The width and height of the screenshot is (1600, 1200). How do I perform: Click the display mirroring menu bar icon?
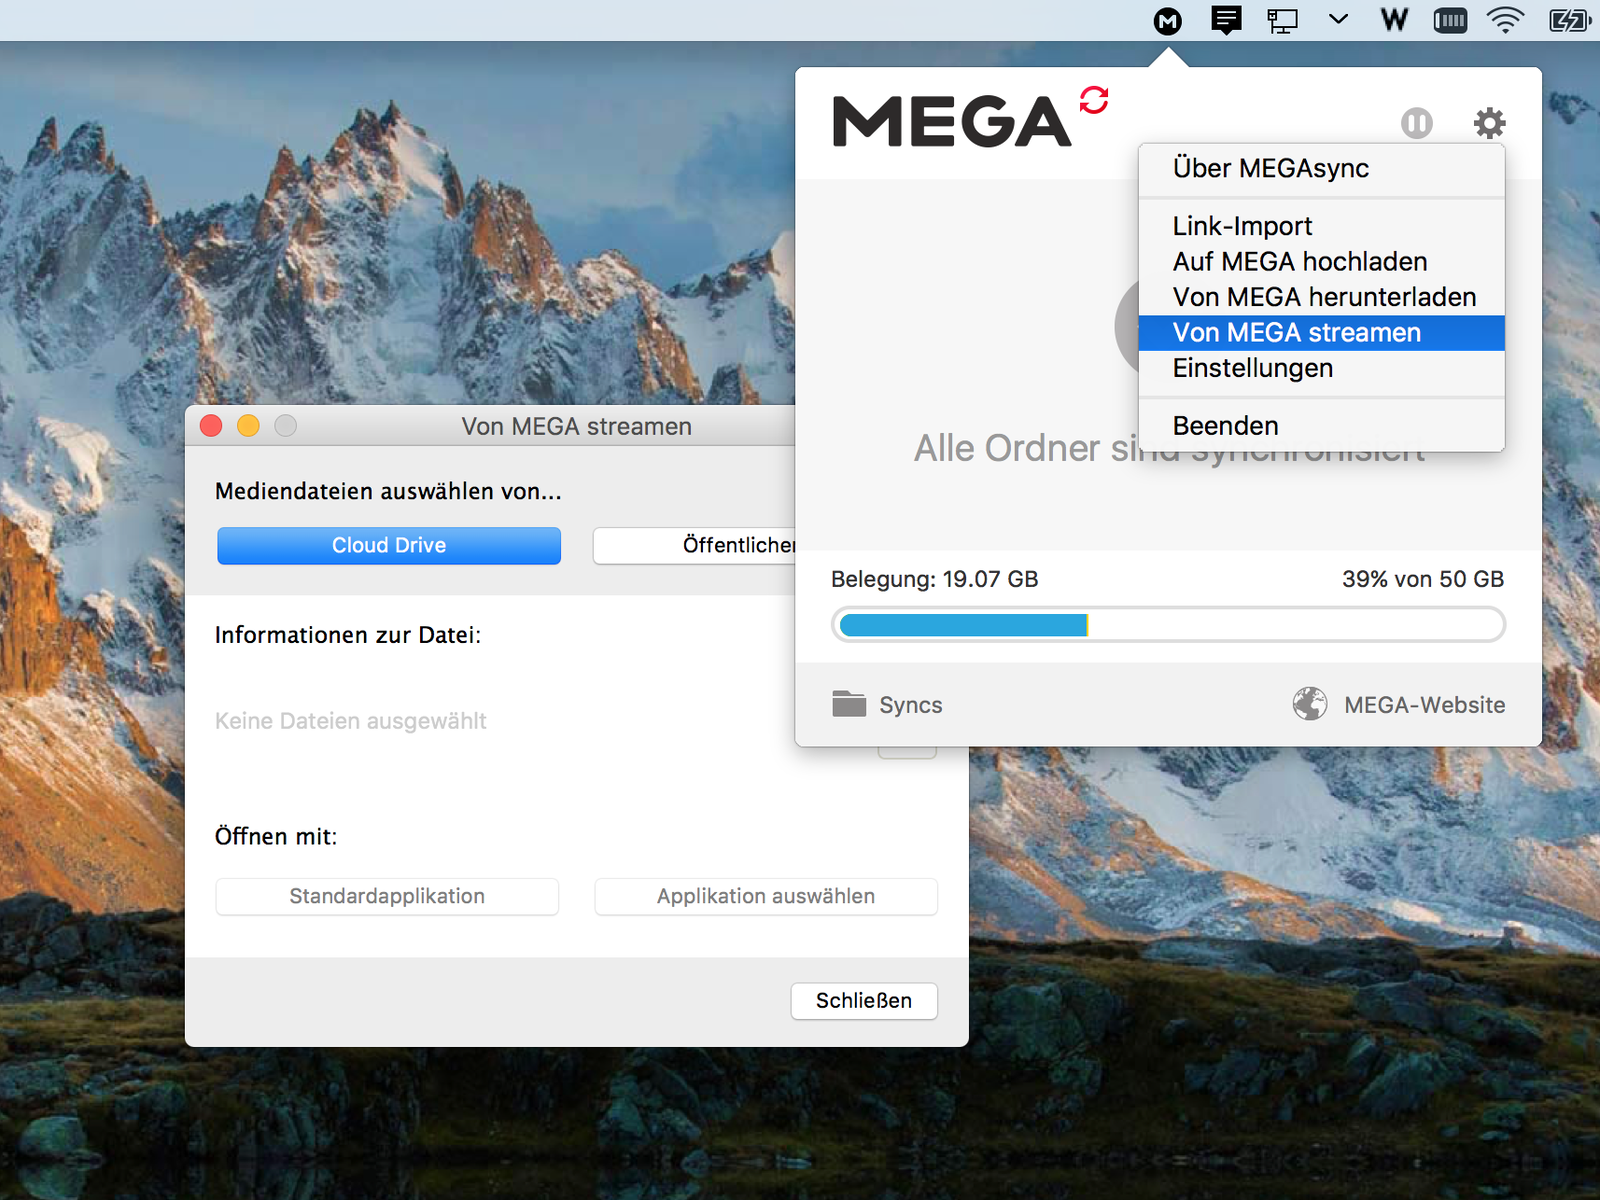point(1282,21)
